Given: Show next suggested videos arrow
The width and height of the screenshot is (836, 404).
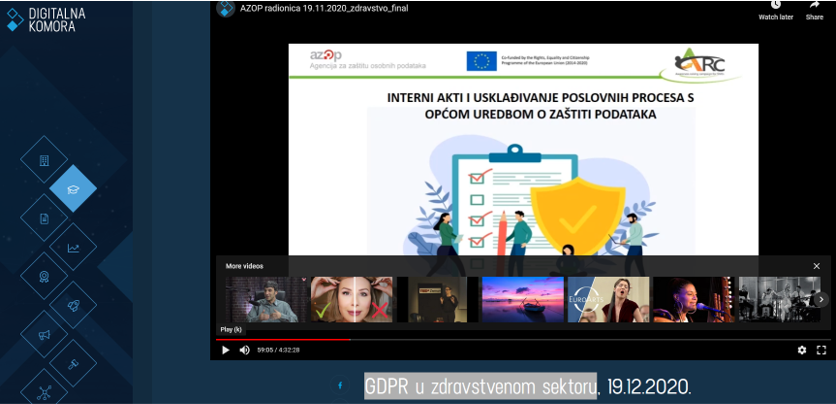Looking at the screenshot, I should point(822,300).
